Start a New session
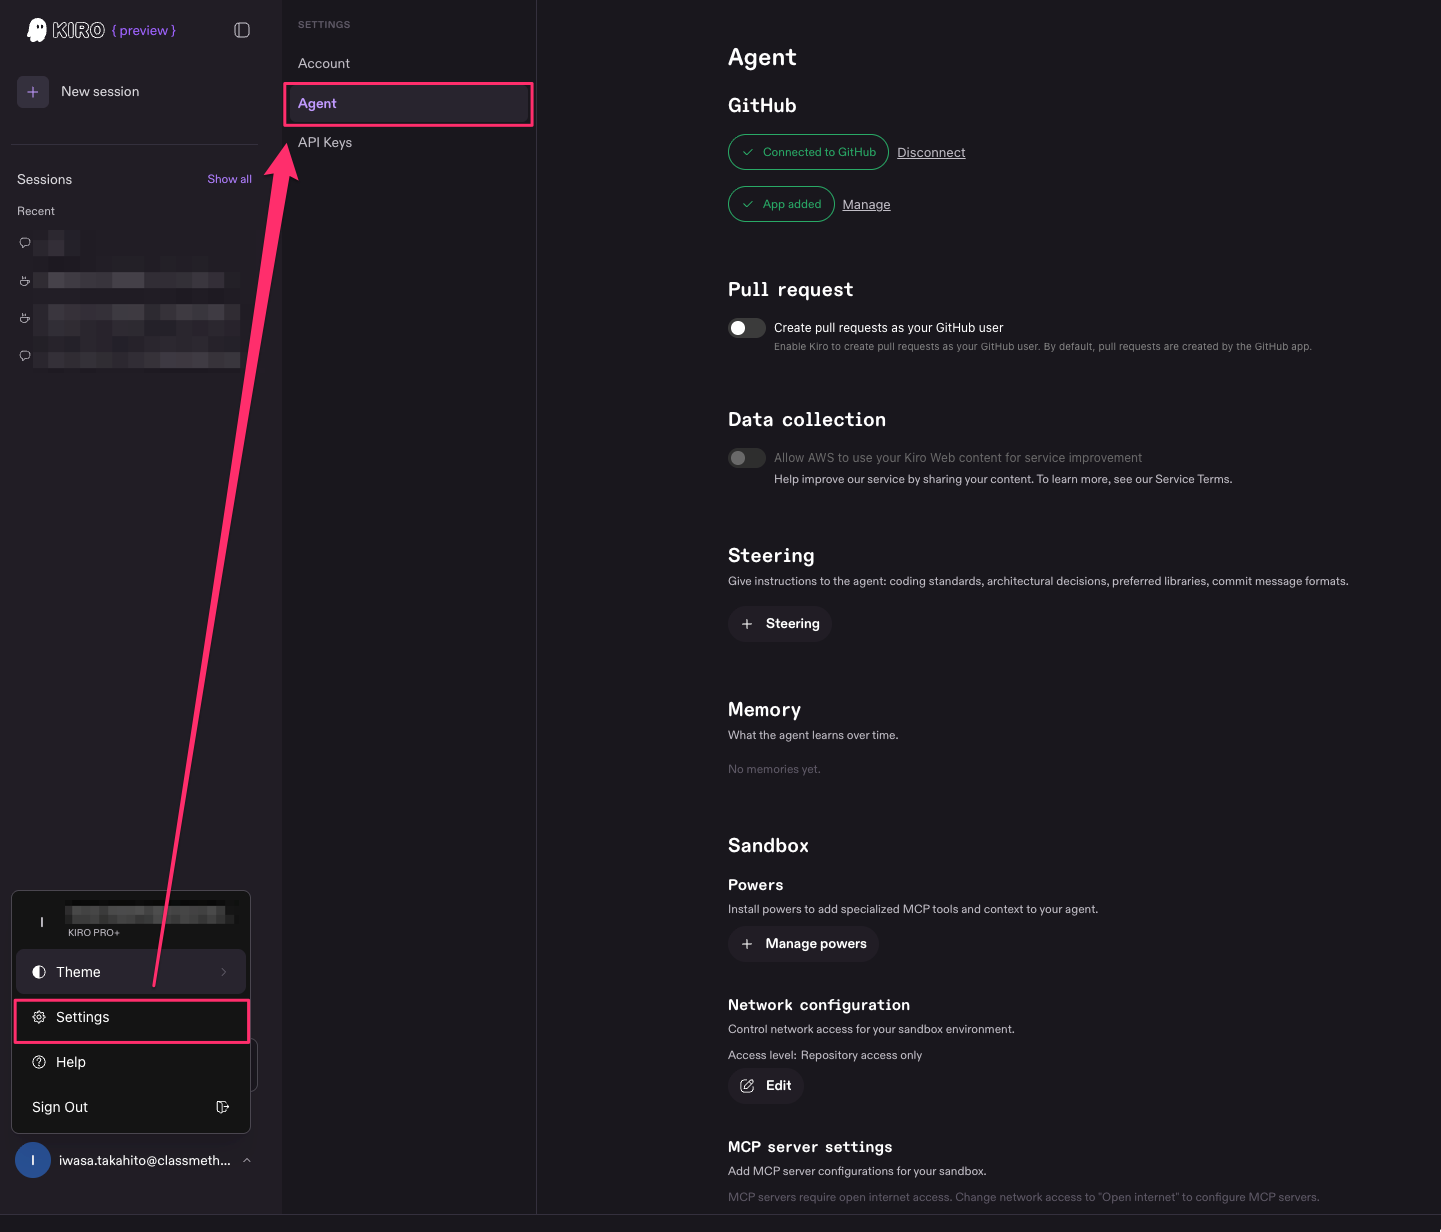1441x1232 pixels. click(100, 92)
